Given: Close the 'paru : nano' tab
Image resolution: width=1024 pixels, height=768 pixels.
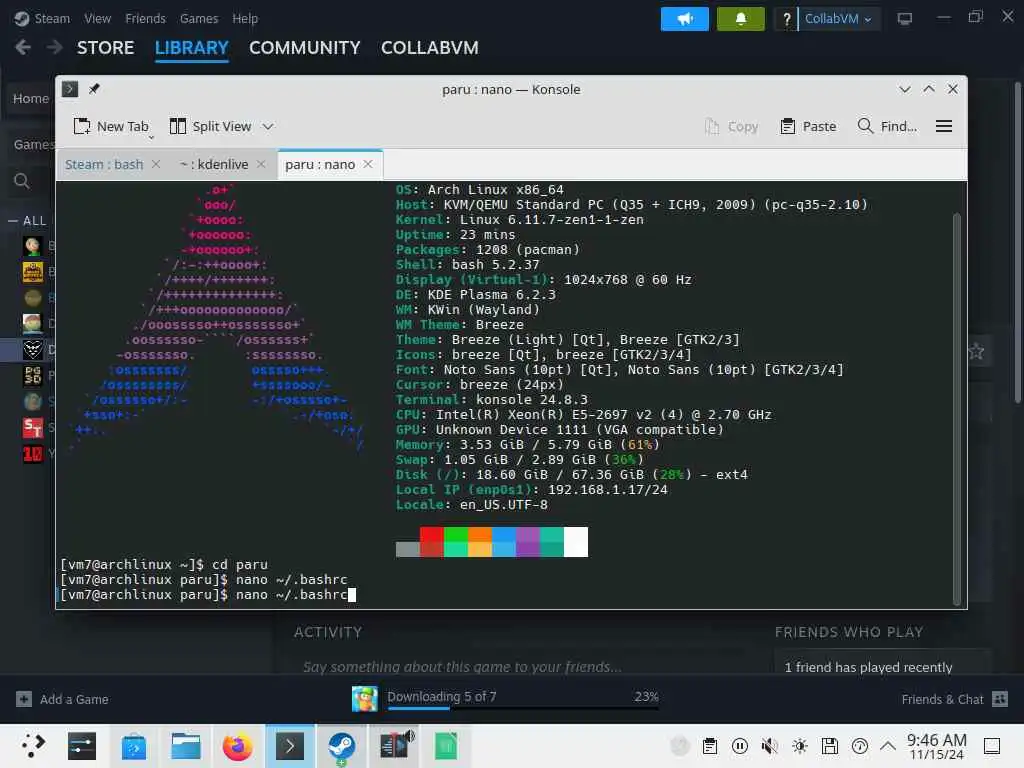Looking at the screenshot, I should pyautogui.click(x=368, y=164).
